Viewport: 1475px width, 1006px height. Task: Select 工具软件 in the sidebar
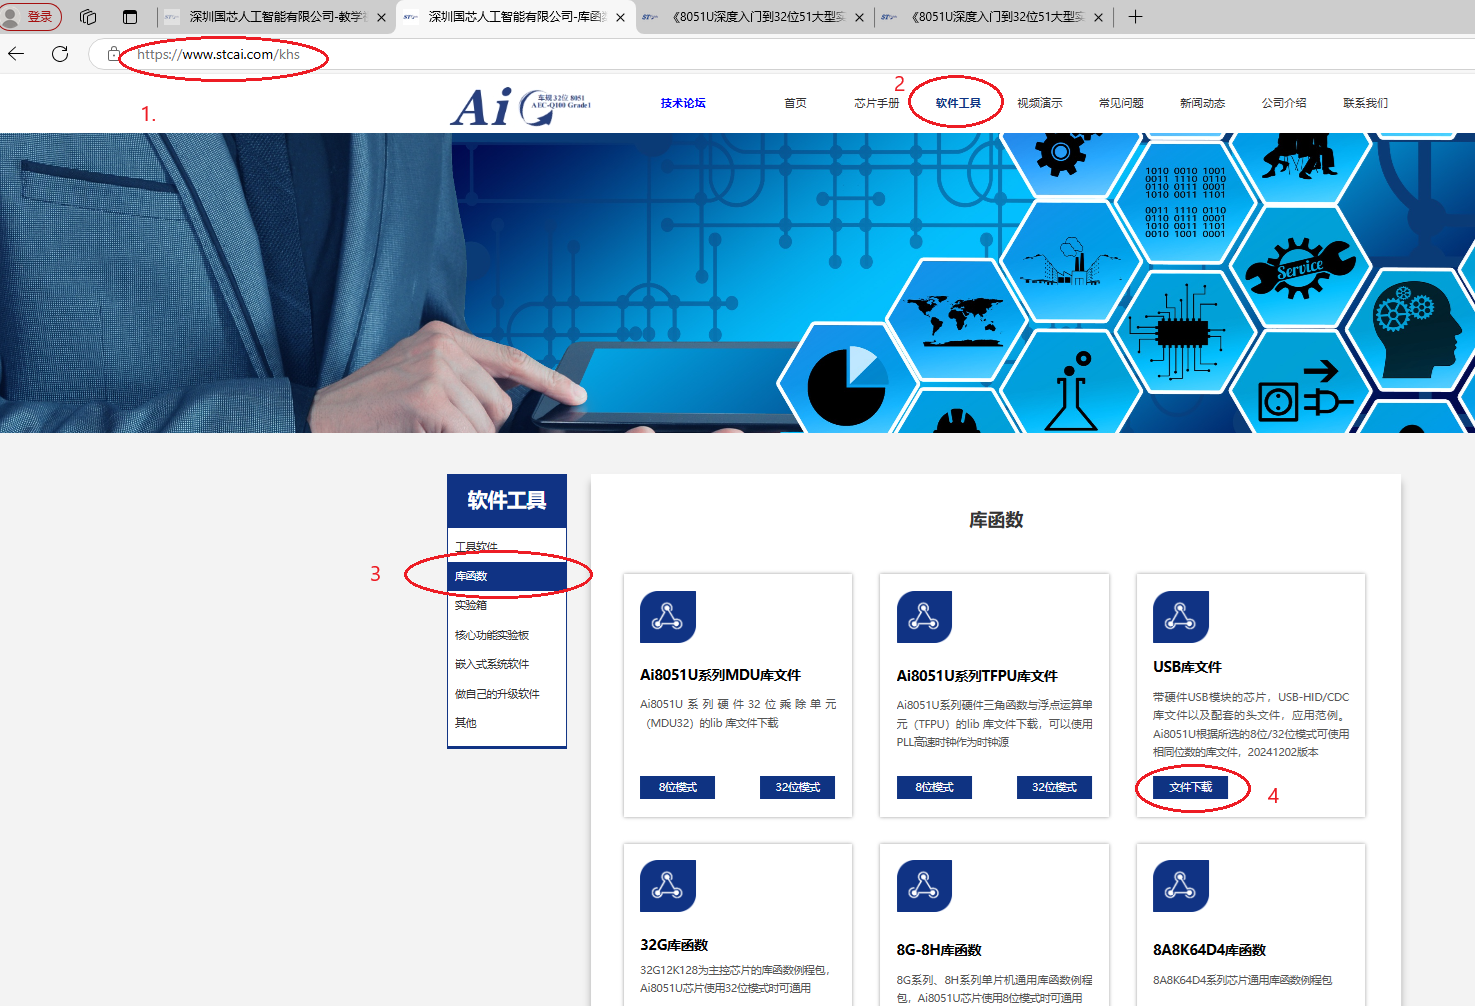pos(507,547)
